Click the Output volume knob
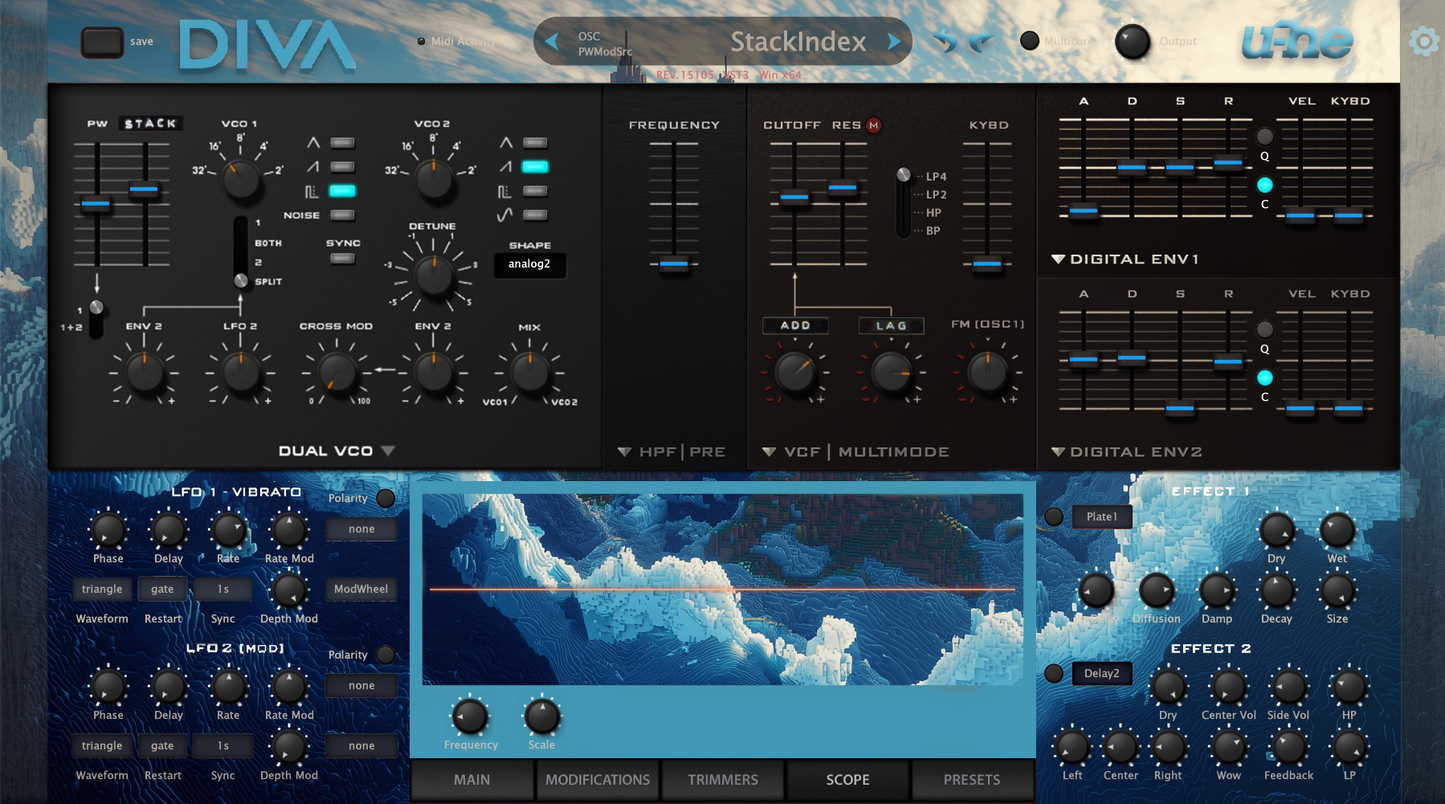Viewport: 1445px width, 804px height. point(1132,42)
